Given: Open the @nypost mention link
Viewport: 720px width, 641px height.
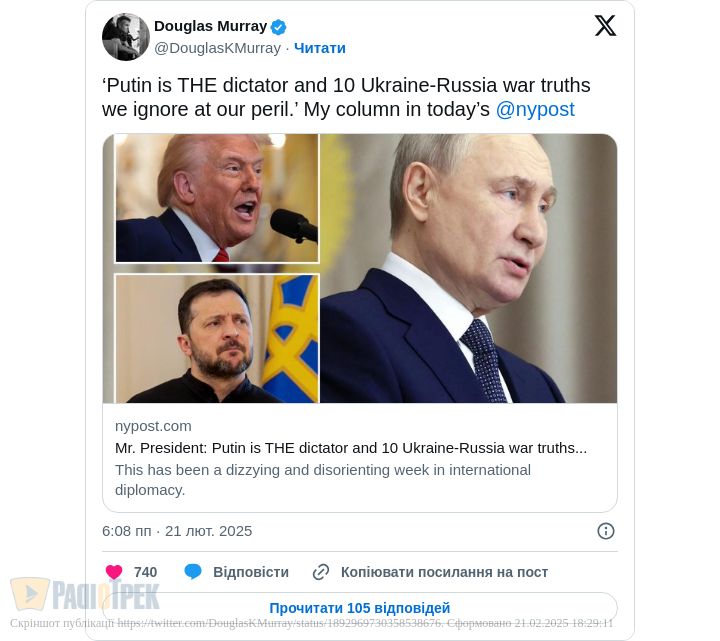Looking at the screenshot, I should click(x=535, y=110).
